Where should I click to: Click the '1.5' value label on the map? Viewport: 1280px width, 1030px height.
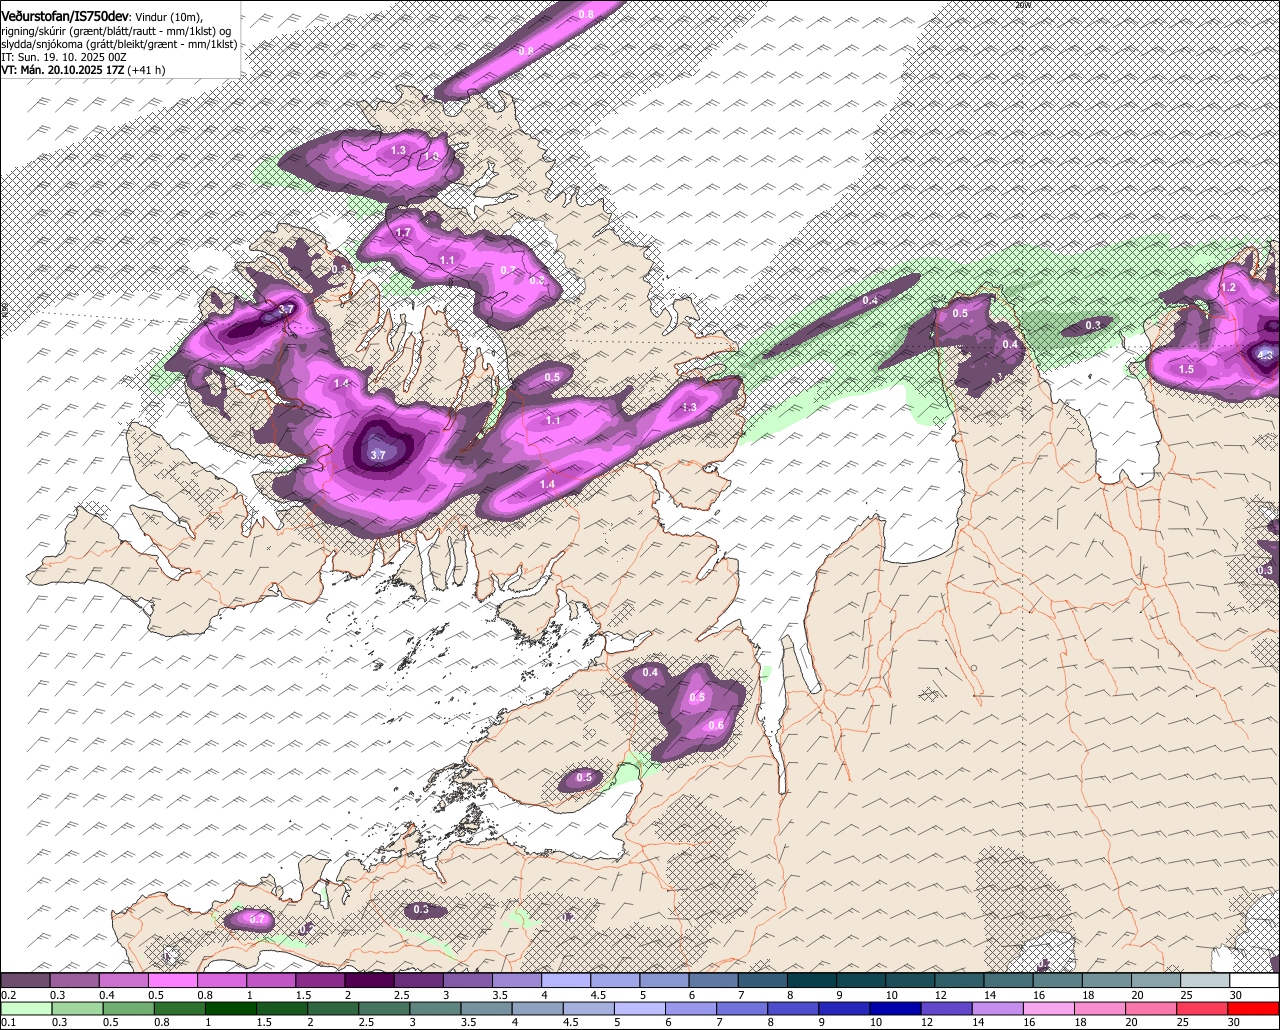(x=1186, y=369)
